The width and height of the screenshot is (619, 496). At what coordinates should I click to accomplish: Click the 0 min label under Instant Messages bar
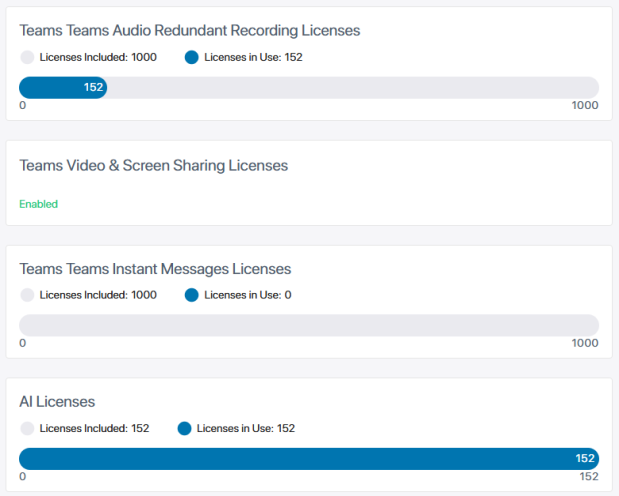pyautogui.click(x=23, y=343)
